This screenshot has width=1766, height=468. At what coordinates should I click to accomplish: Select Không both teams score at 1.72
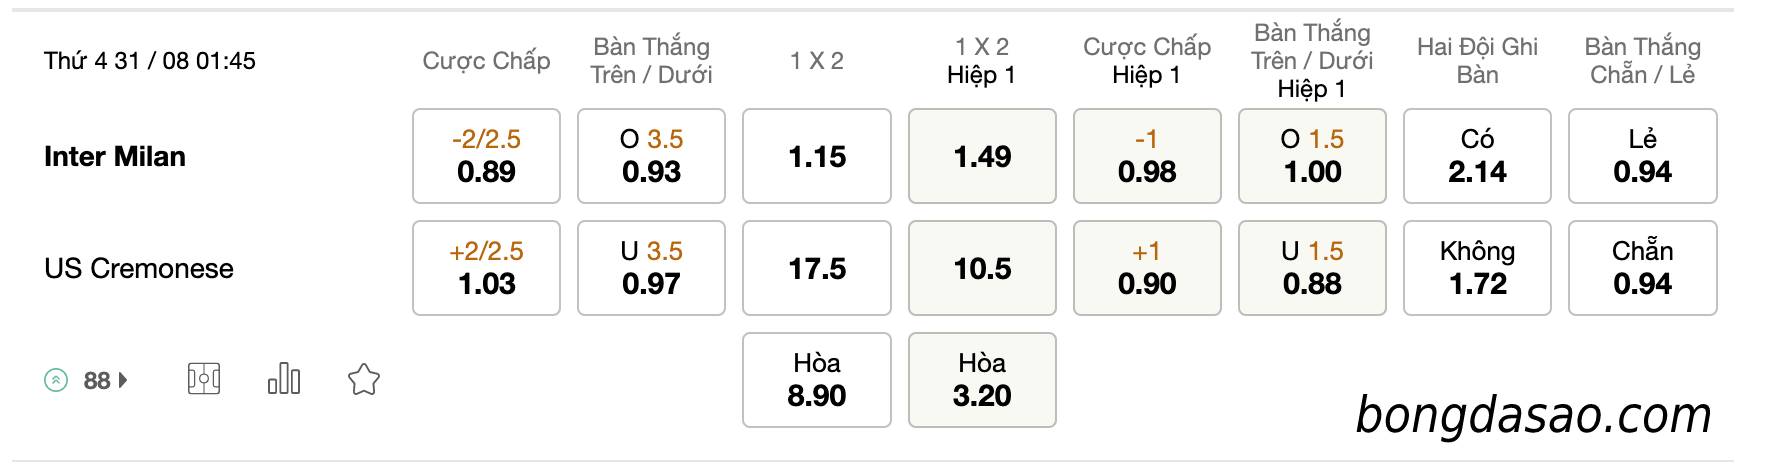point(1477,268)
